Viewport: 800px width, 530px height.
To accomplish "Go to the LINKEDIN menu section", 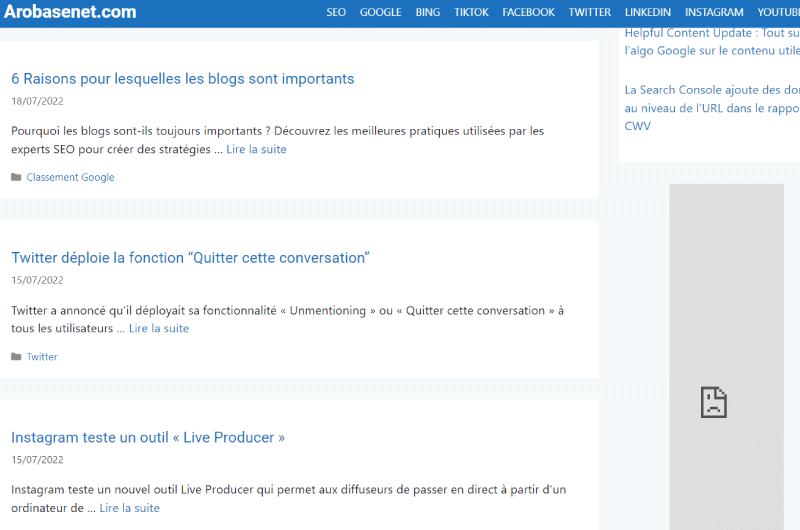I will pos(648,12).
